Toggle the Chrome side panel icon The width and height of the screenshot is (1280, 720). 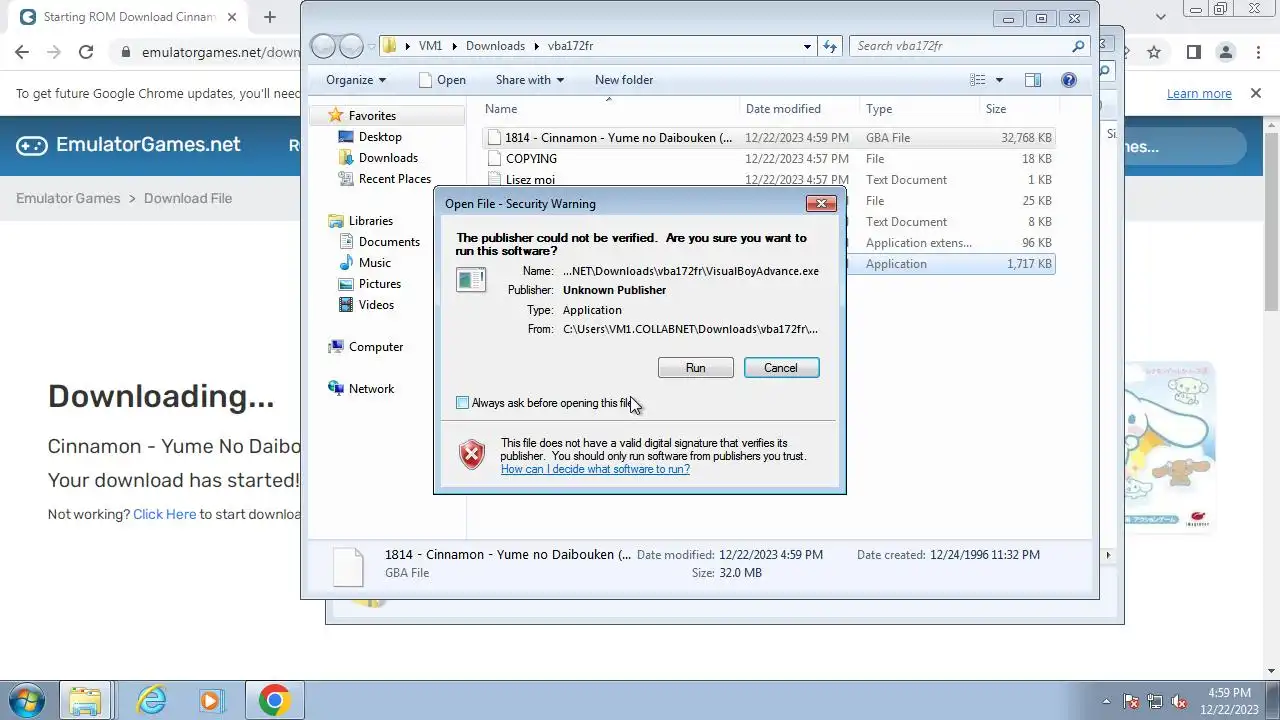click(x=1193, y=52)
